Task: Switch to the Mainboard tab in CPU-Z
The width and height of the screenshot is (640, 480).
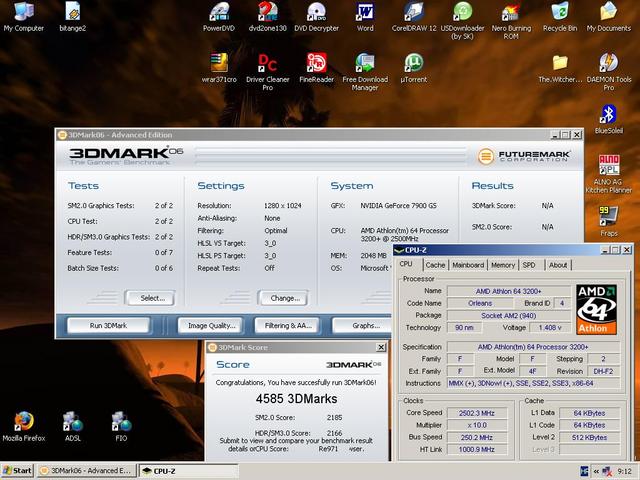Action: (x=468, y=265)
